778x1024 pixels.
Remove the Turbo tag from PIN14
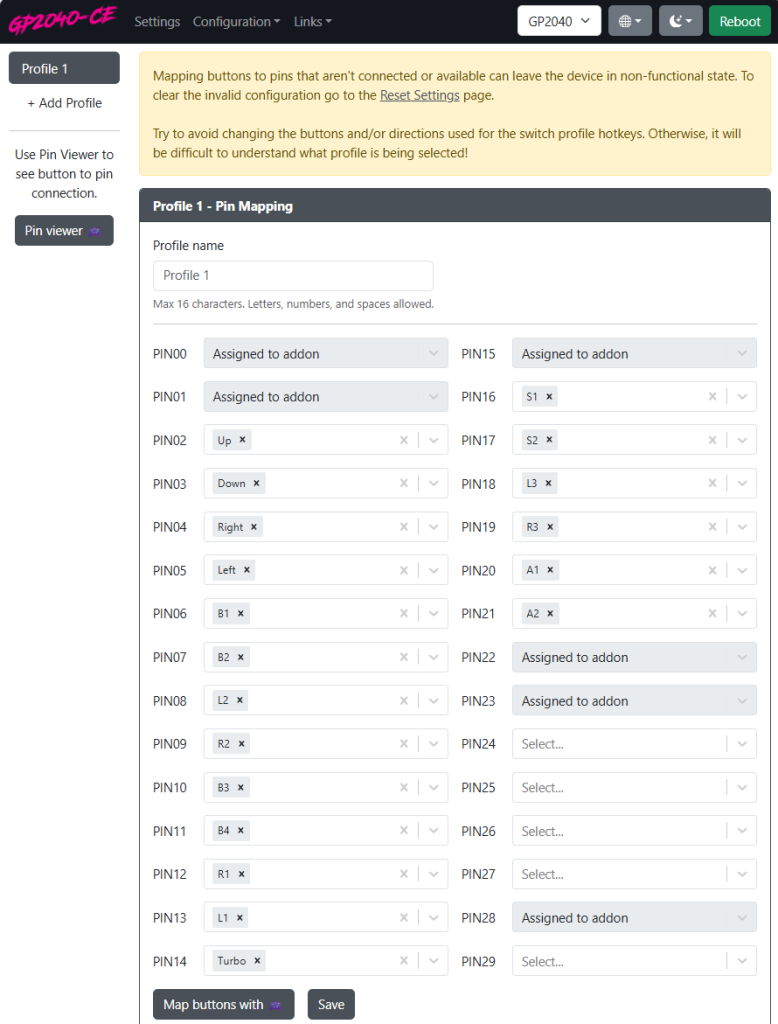[x=257, y=961]
